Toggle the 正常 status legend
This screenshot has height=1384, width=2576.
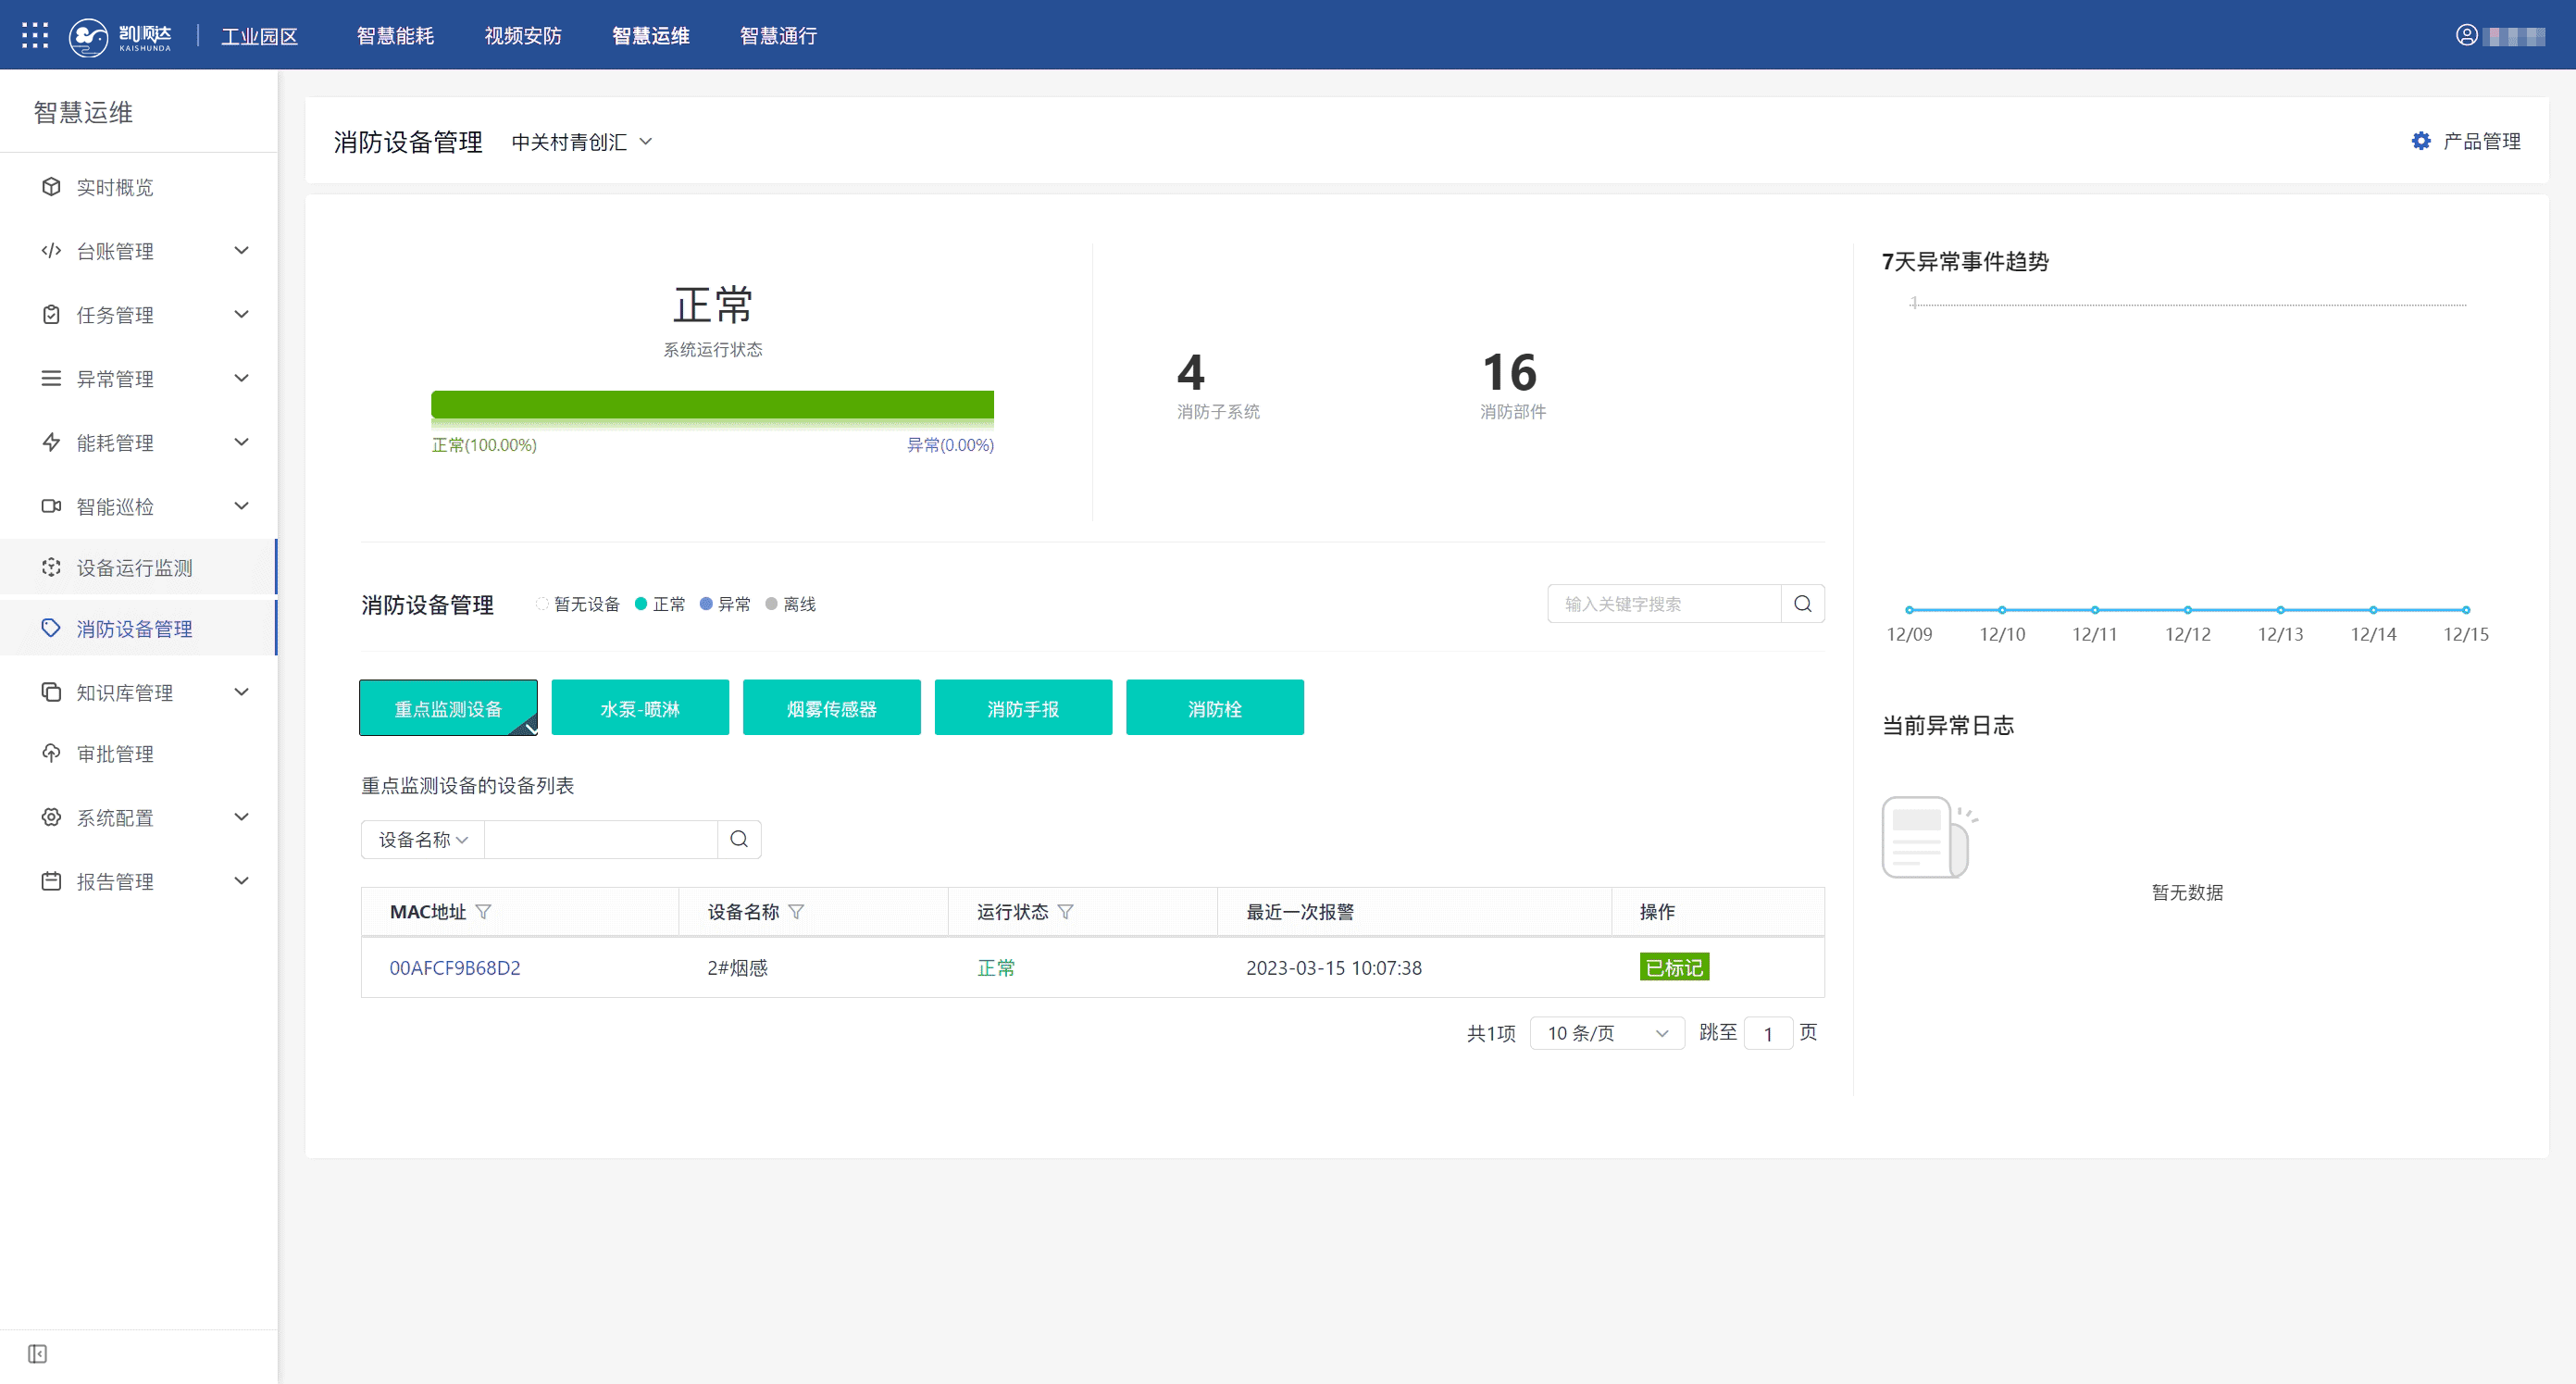point(660,604)
